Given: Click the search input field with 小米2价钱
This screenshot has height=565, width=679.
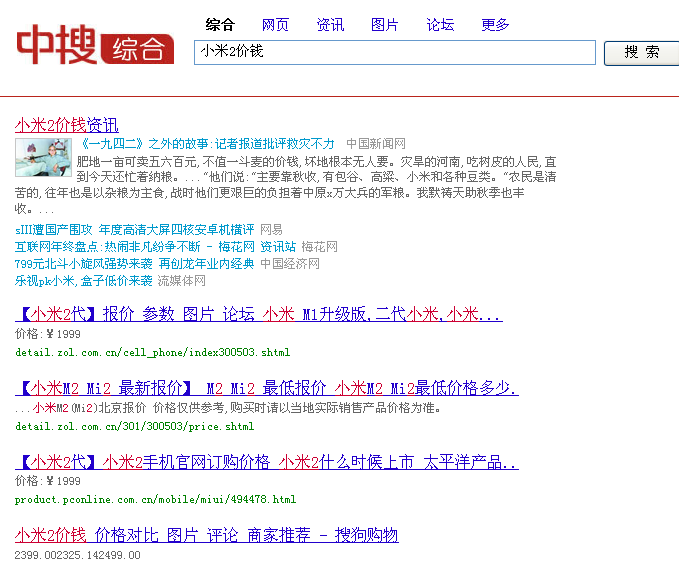Looking at the screenshot, I should [x=394, y=52].
